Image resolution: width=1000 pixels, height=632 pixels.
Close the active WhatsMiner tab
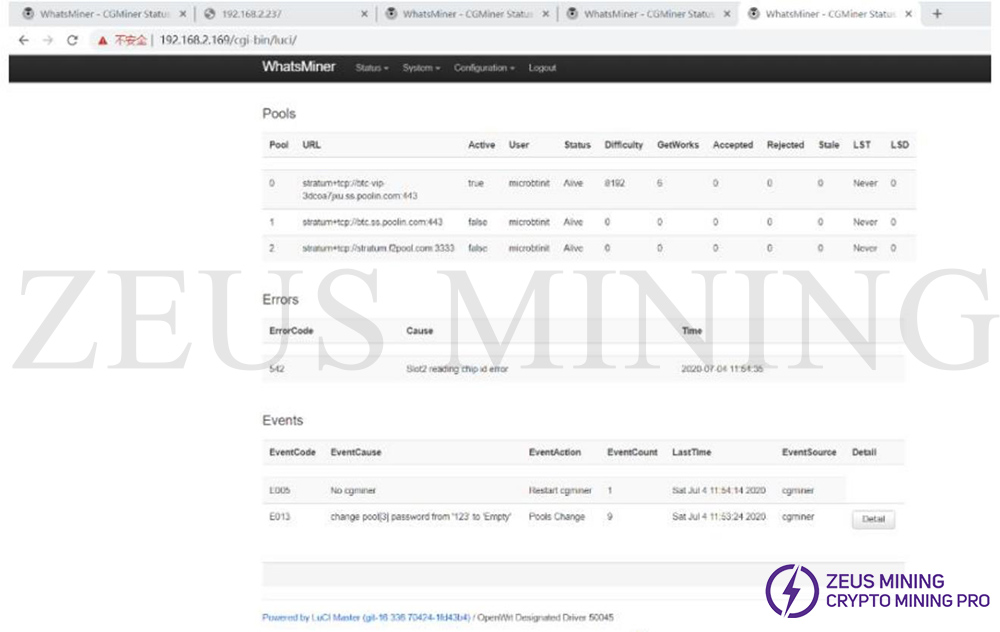tap(908, 14)
